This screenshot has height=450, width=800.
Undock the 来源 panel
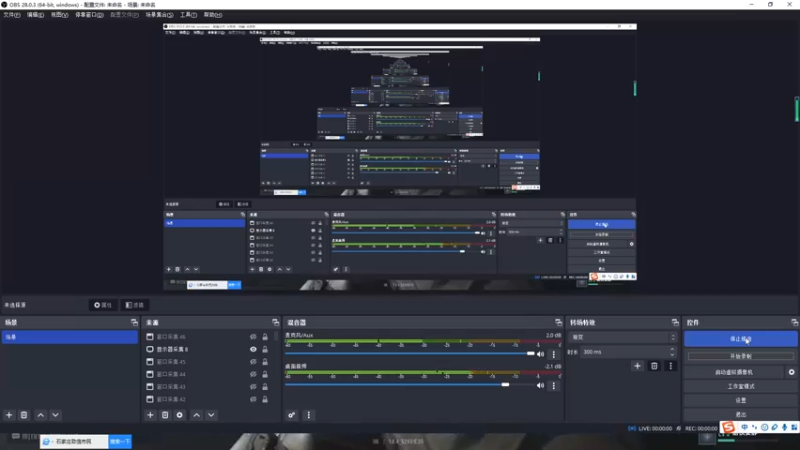tap(276, 322)
